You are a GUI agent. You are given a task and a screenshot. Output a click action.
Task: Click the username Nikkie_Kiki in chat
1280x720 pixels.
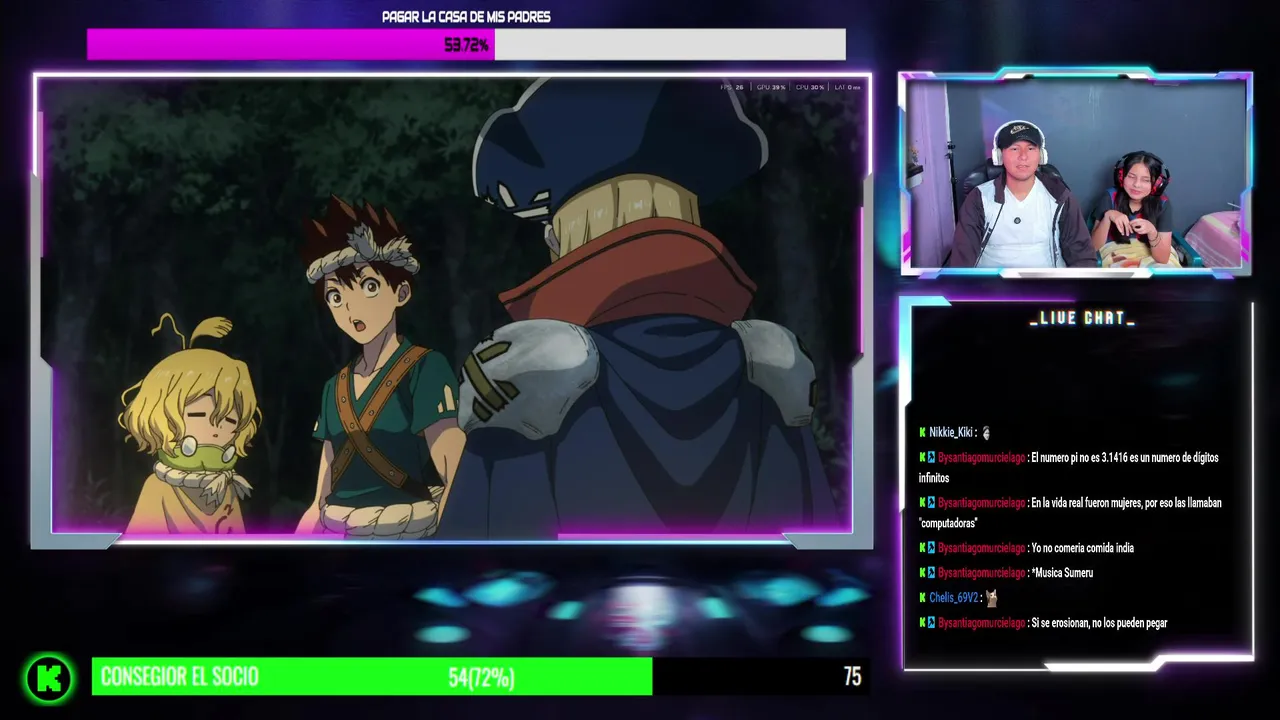pos(950,432)
